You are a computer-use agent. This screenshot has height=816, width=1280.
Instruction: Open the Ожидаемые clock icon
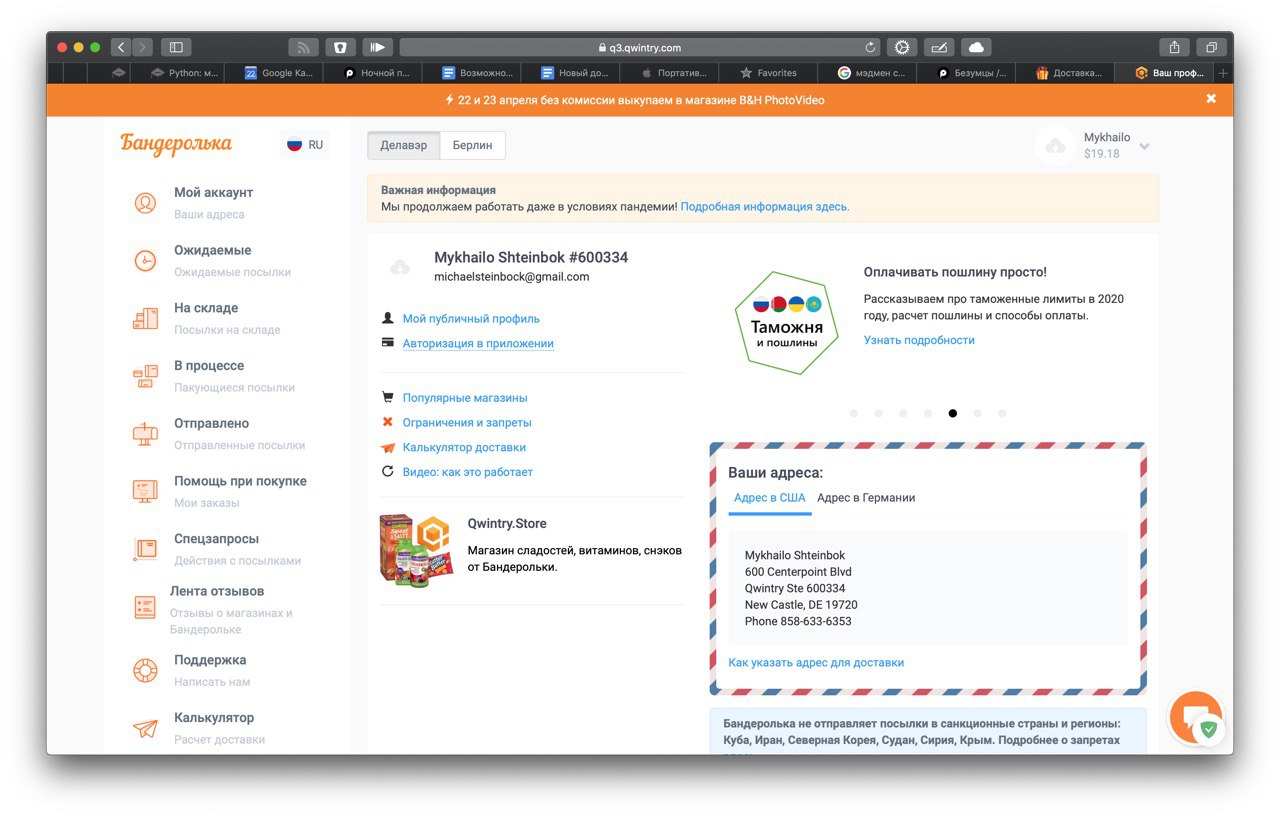point(145,261)
